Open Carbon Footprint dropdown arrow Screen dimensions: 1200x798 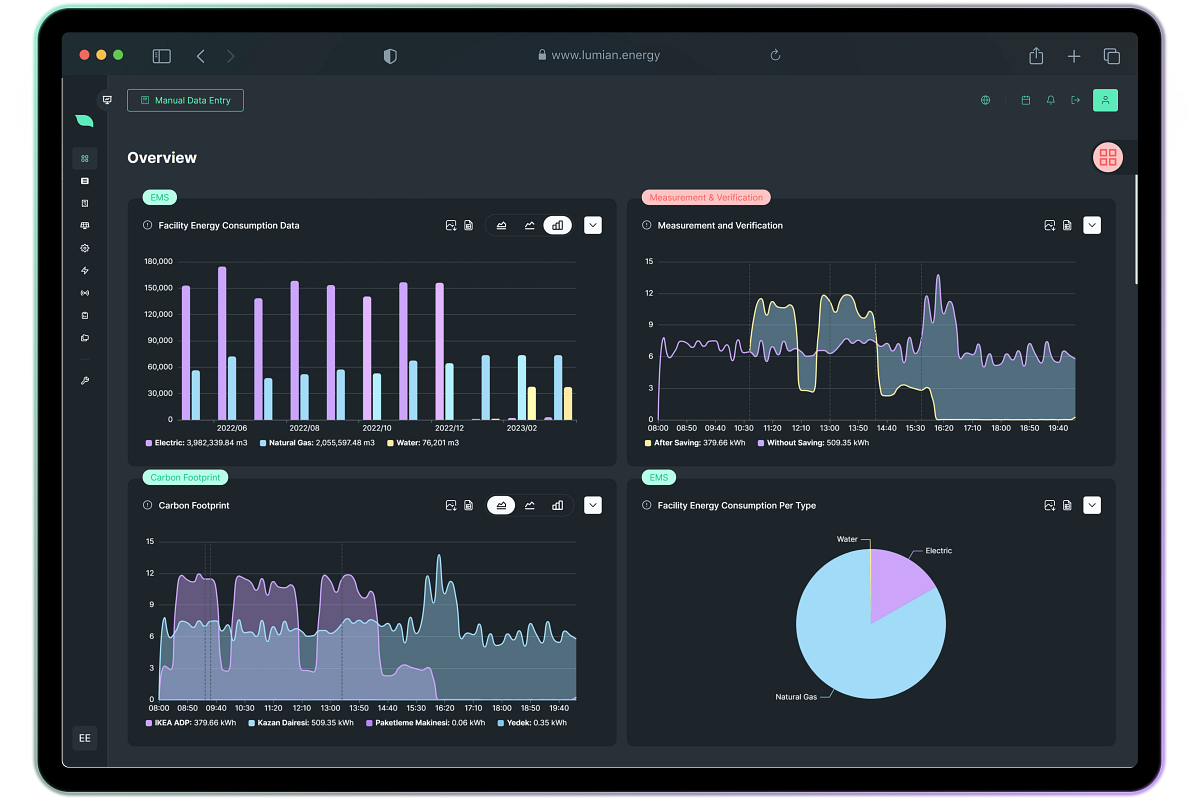[593, 505]
